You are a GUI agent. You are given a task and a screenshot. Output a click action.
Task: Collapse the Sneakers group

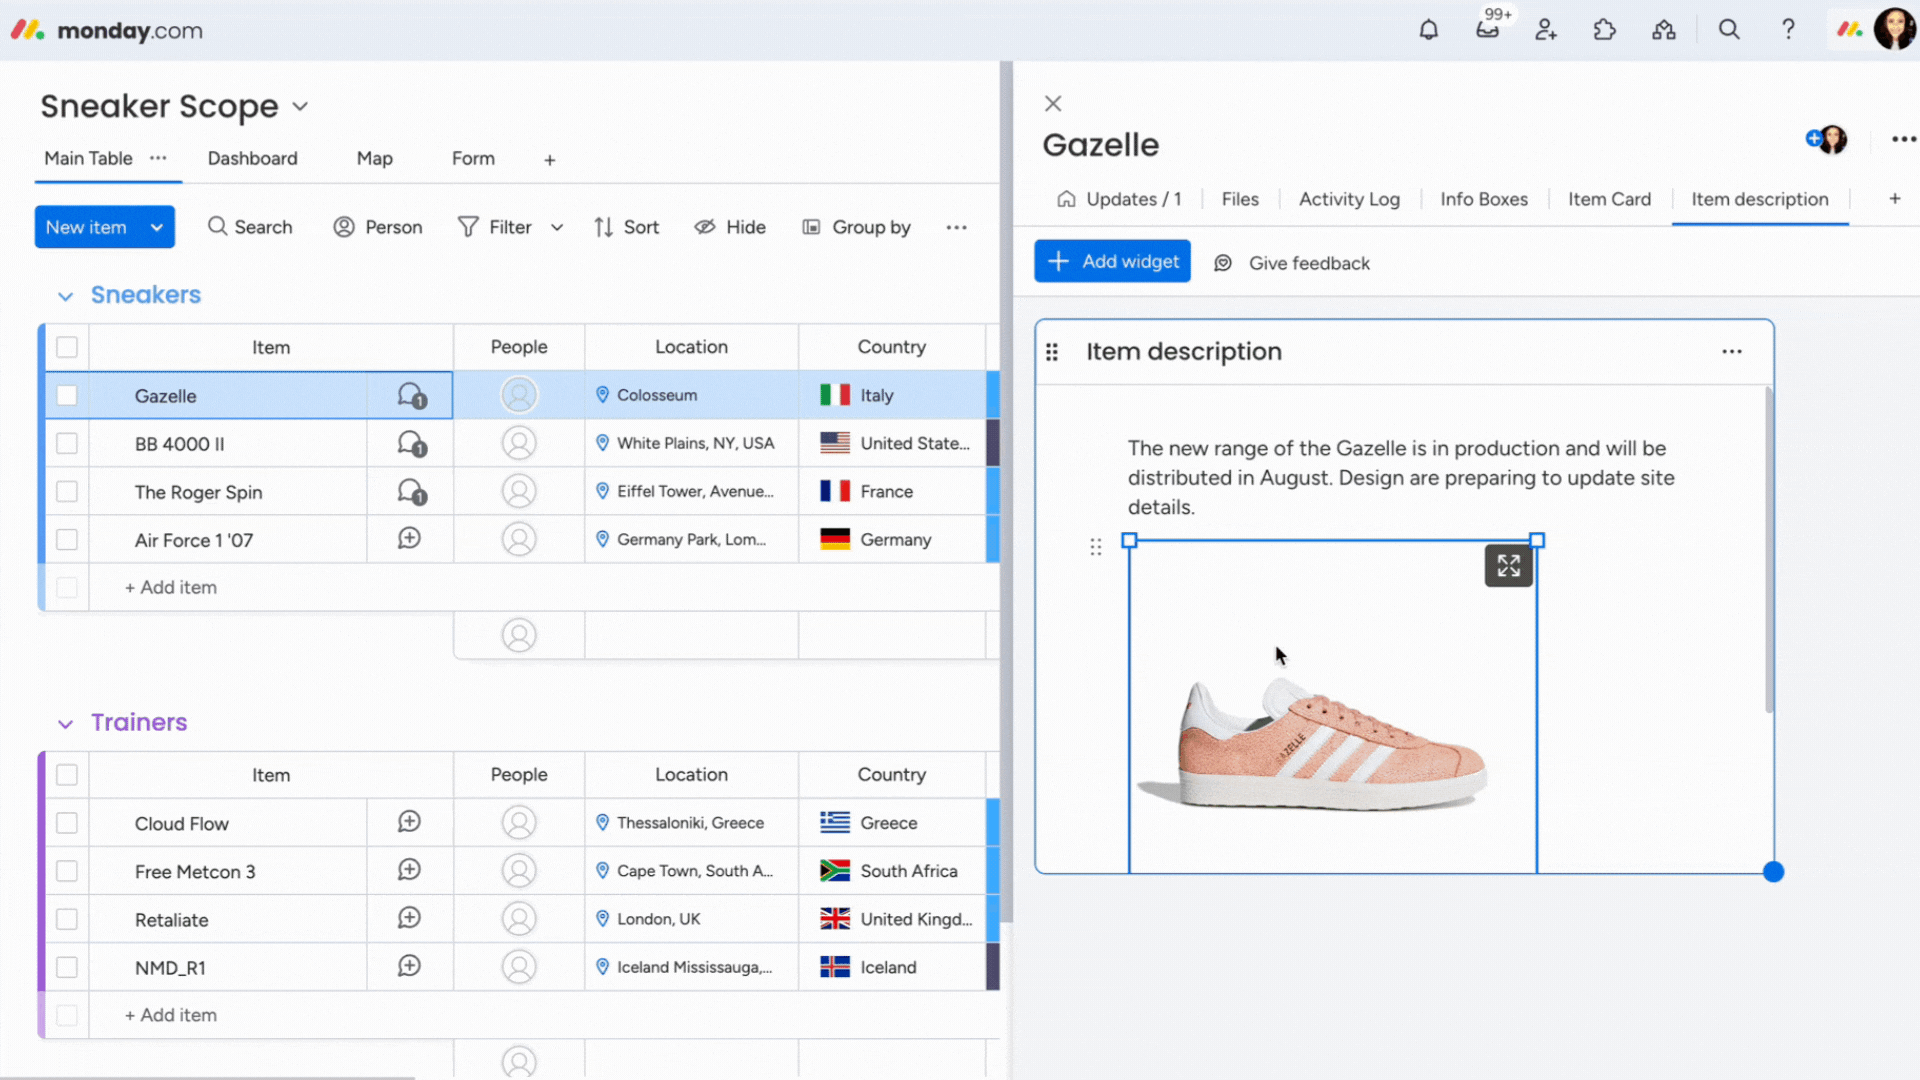(65, 296)
